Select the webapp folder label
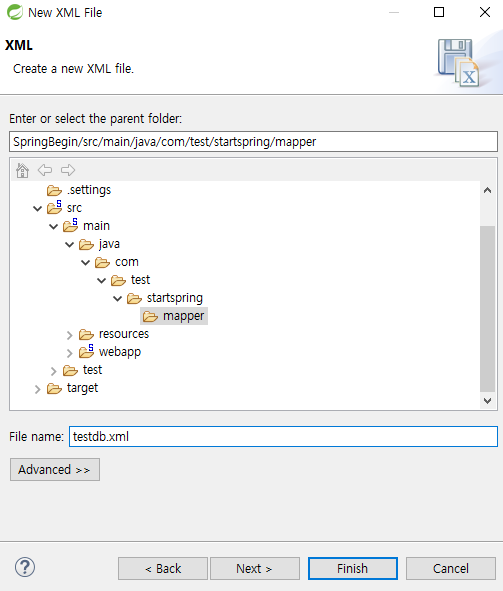503x591 pixels. coord(120,352)
